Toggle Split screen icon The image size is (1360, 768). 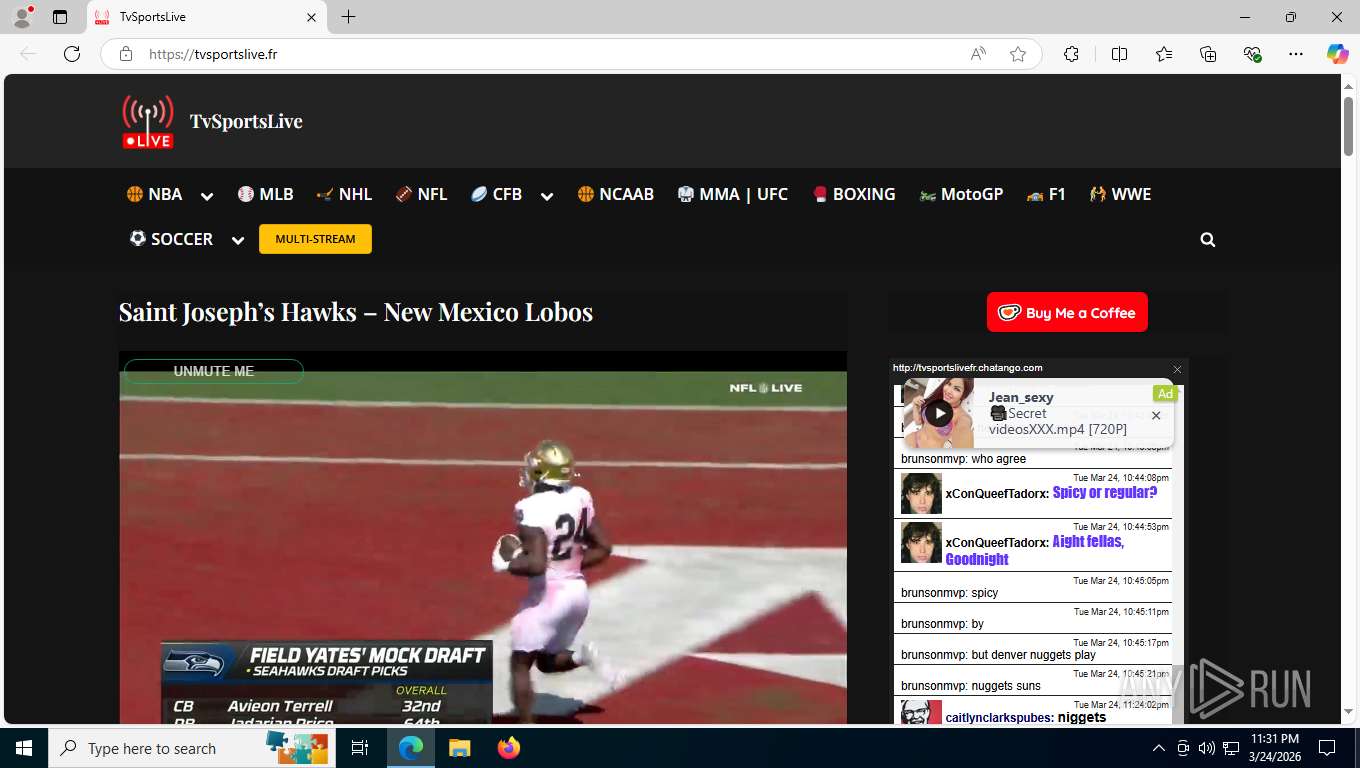coord(1119,54)
